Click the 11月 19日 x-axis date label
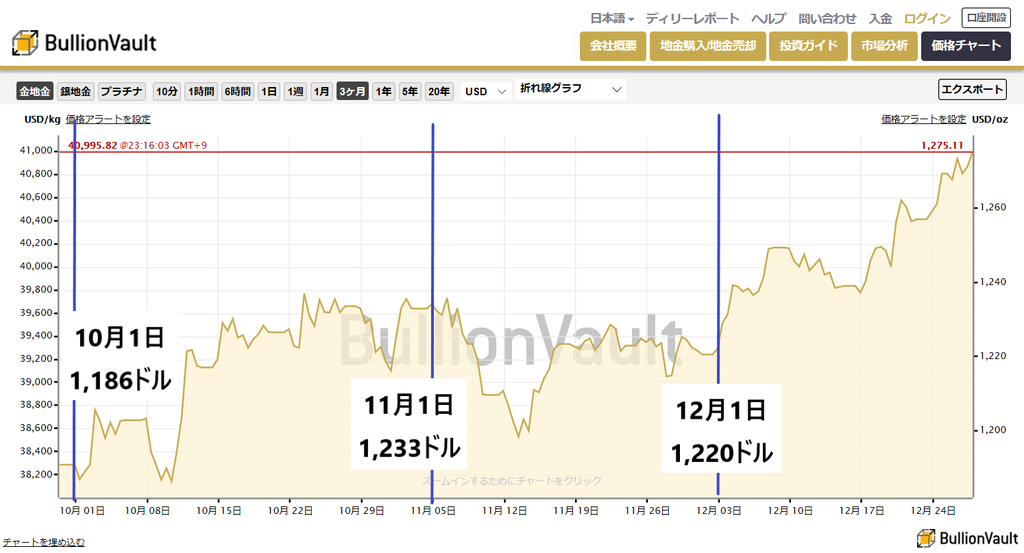 575,511
